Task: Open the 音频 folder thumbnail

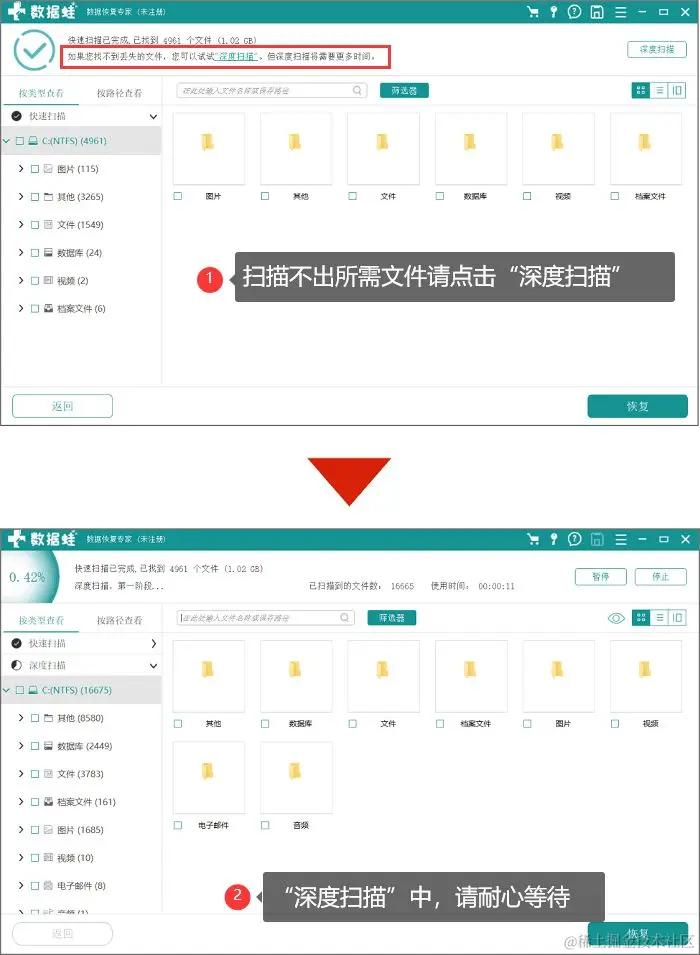Action: pos(296,777)
